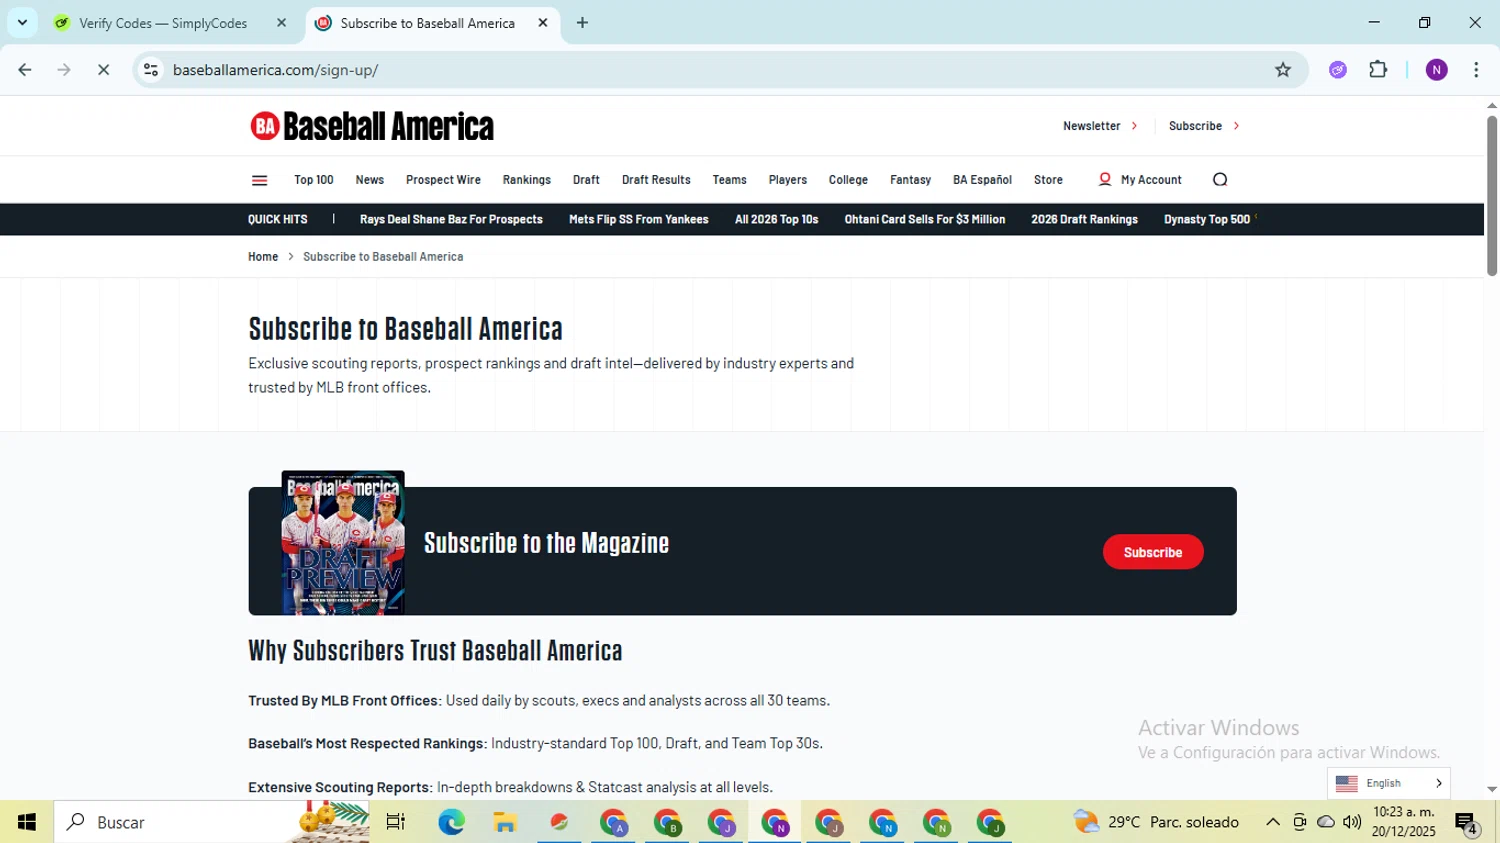Go to Prospect Wire in navigation
Viewport: 1500px width, 843px height.
pos(443,180)
